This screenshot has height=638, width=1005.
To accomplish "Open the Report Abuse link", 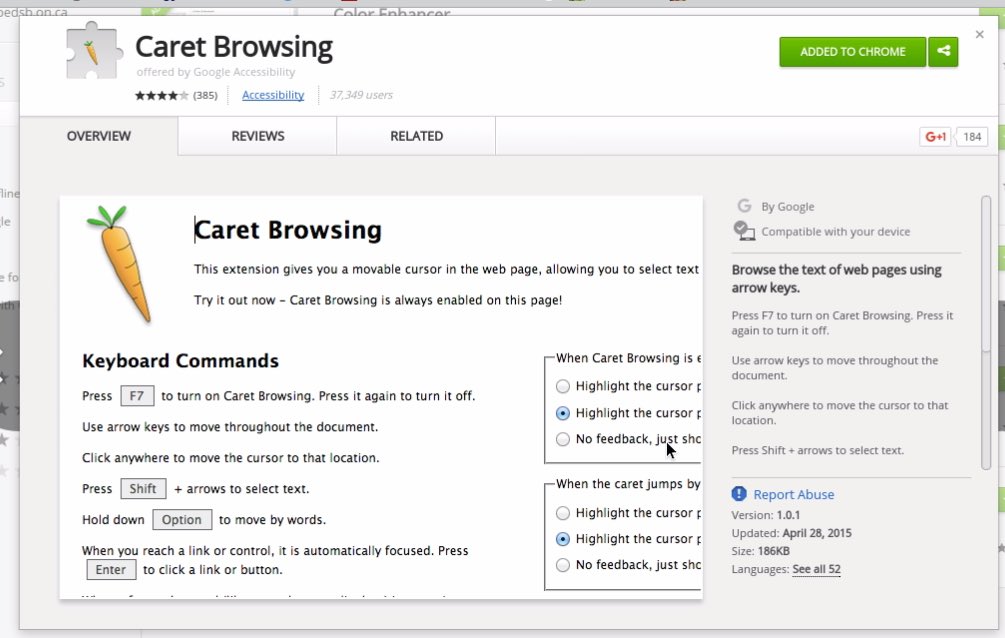I will [x=793, y=494].
